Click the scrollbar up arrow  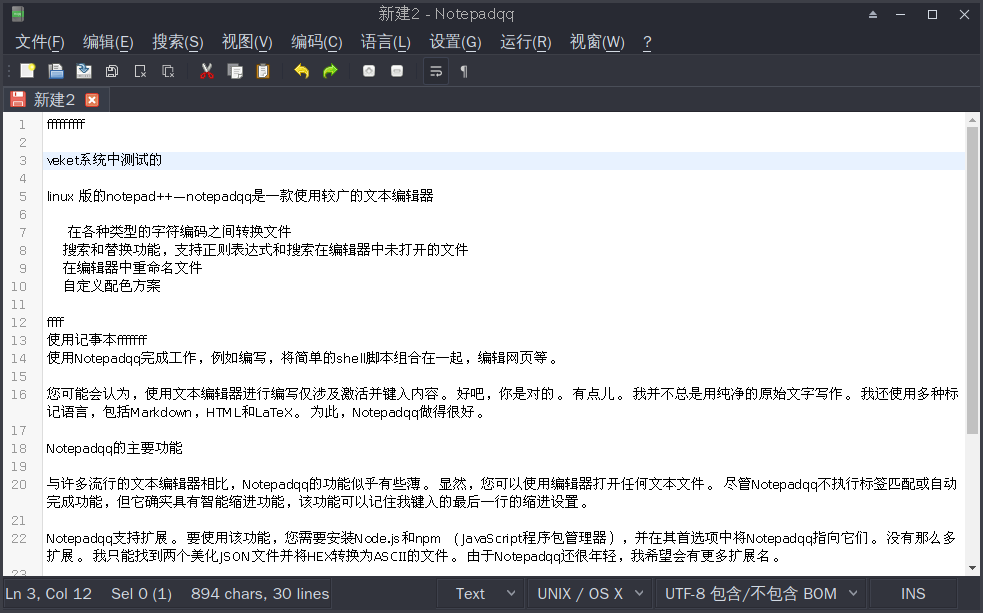point(972,120)
